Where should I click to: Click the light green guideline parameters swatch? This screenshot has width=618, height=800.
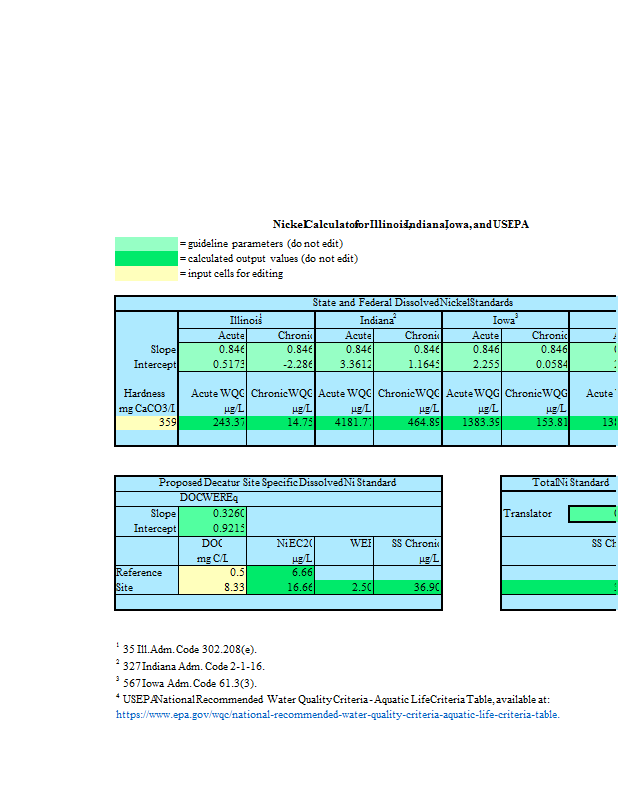pos(146,244)
